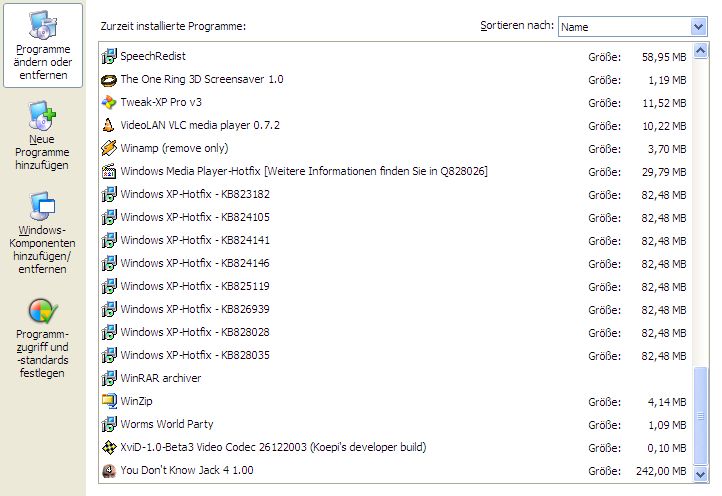This screenshot has width=722, height=496.
Task: Click the SpeechRedist installer icon
Action: pos(109,56)
